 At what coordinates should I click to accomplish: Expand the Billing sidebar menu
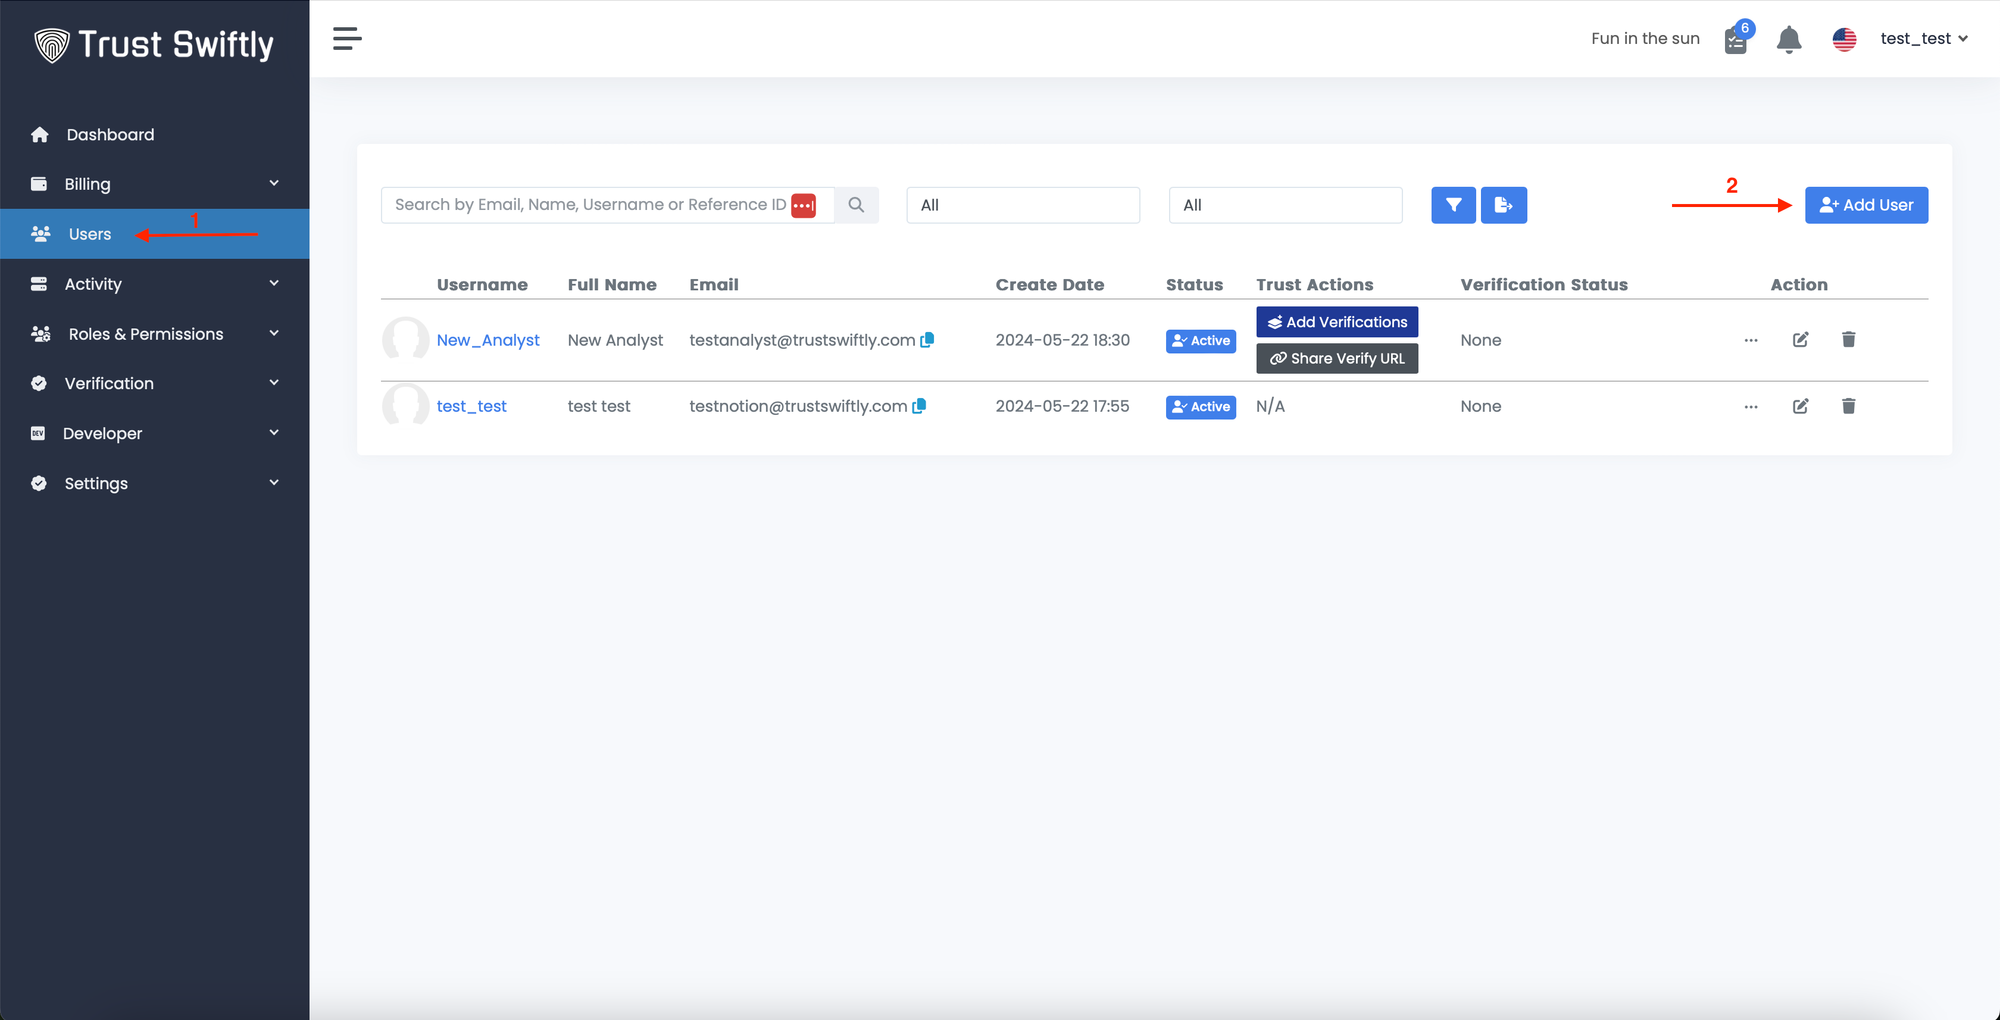155,184
